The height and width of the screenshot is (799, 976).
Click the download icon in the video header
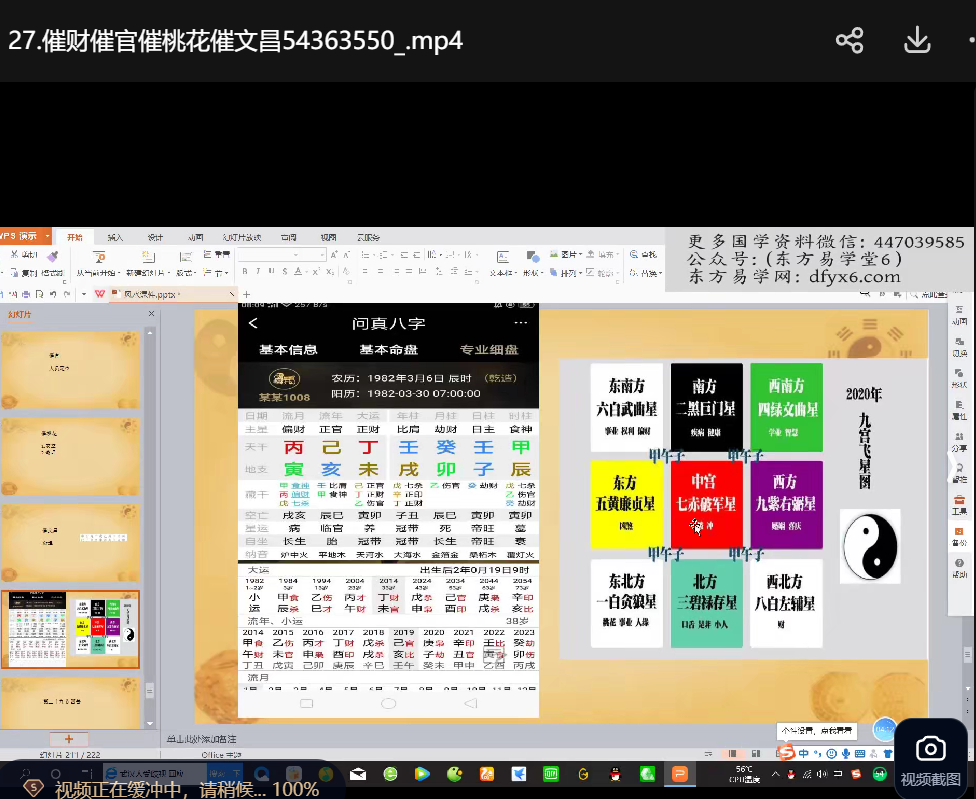click(x=917, y=40)
